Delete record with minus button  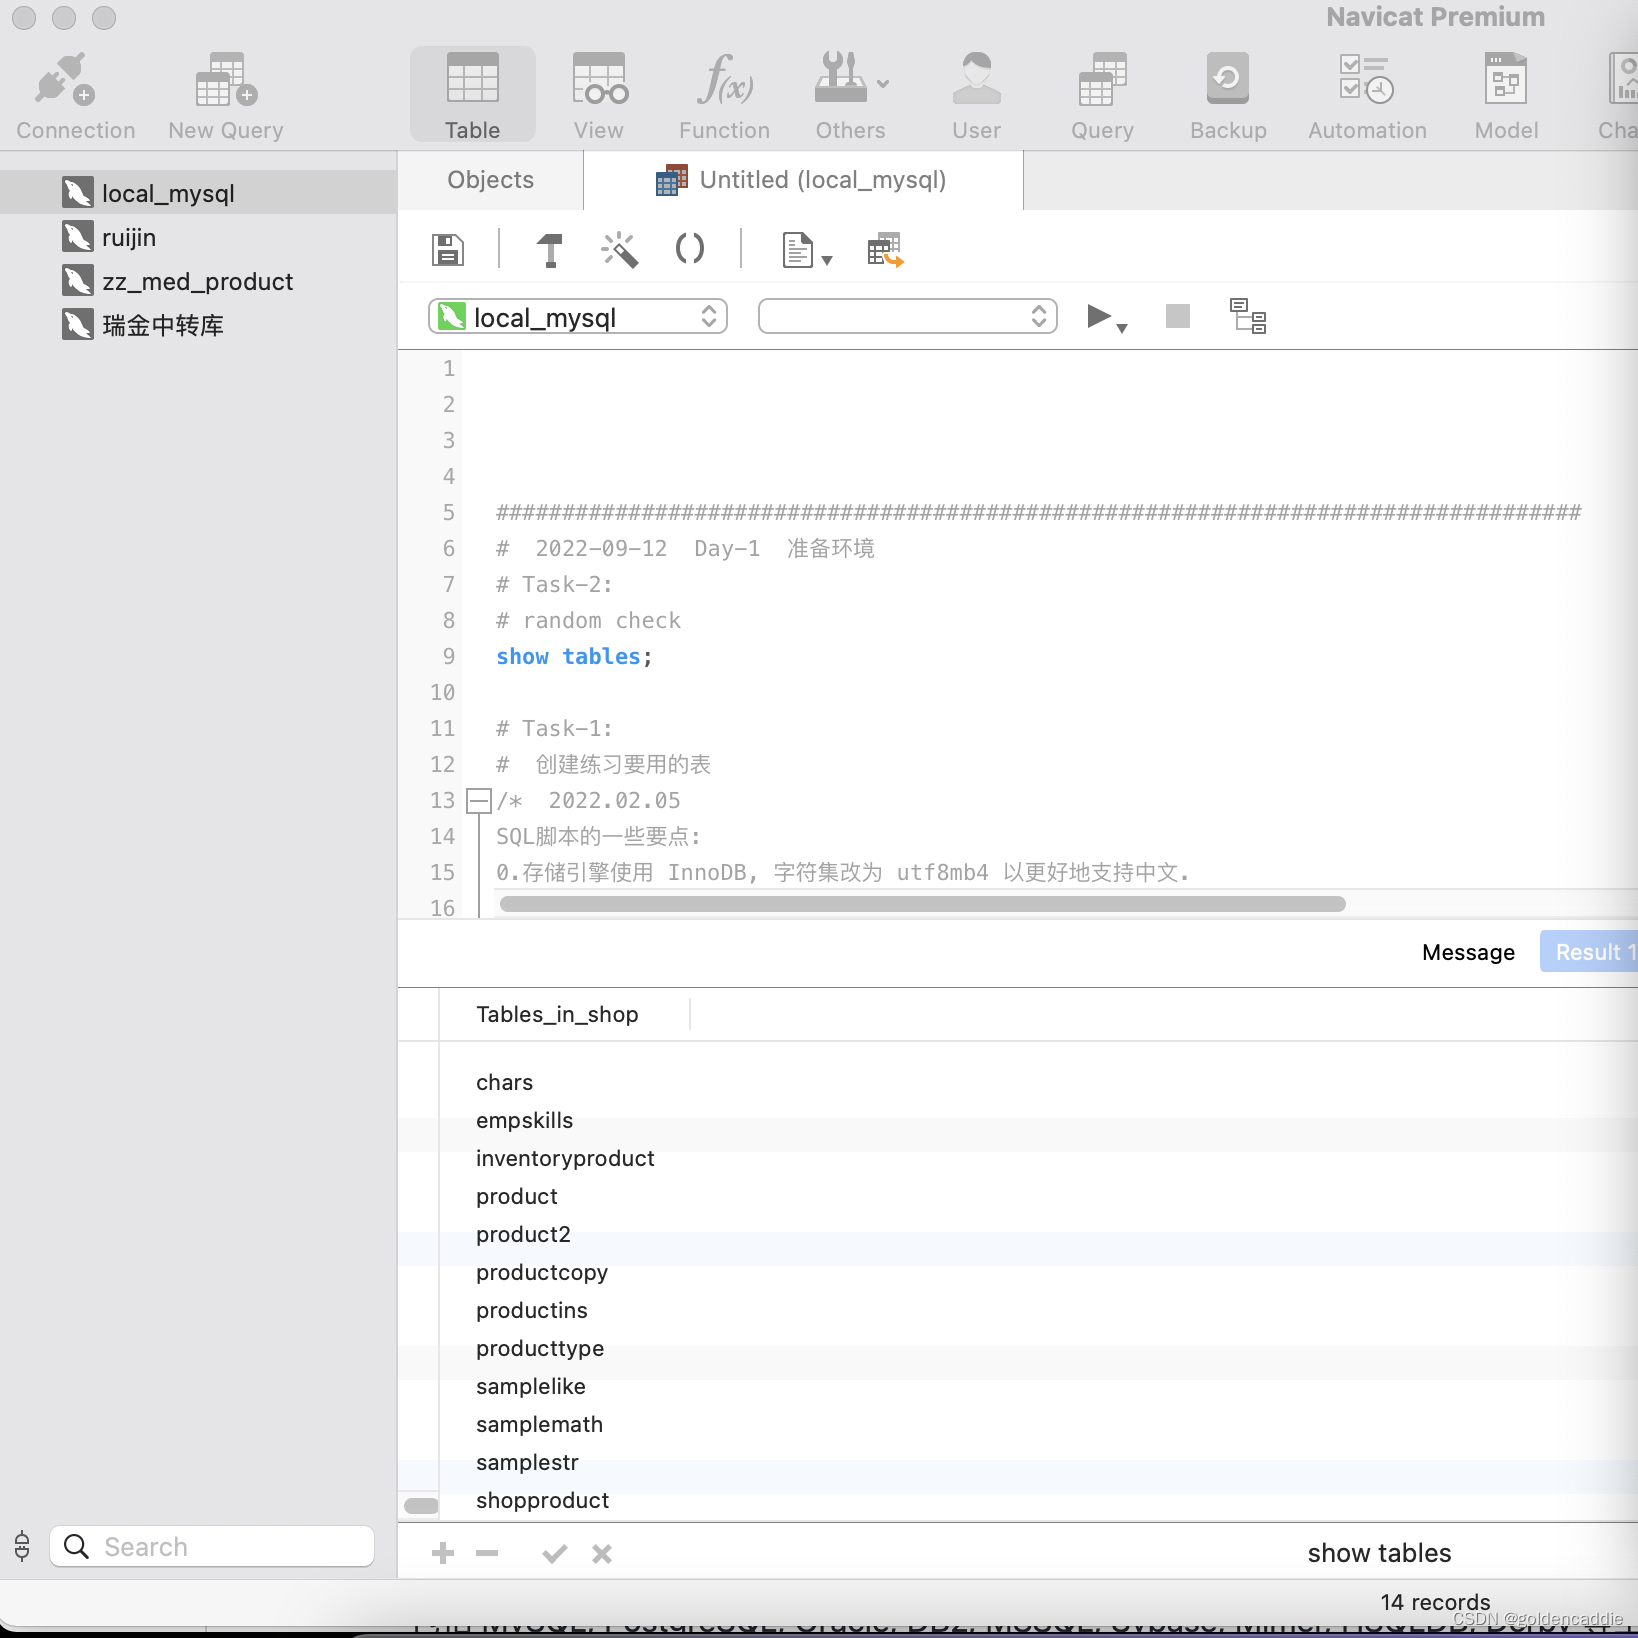[x=487, y=1553]
